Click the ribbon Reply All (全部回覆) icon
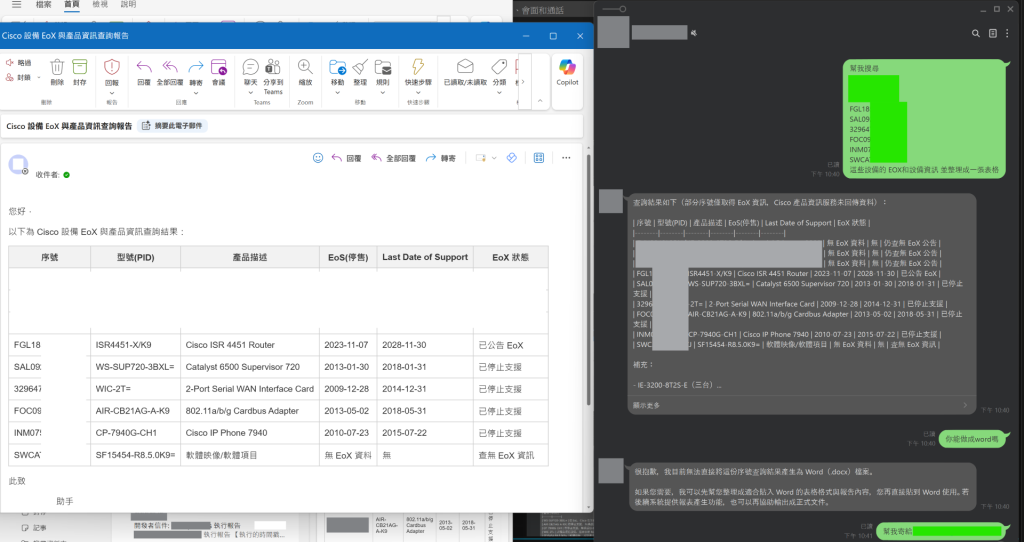1024x542 pixels. (170, 67)
